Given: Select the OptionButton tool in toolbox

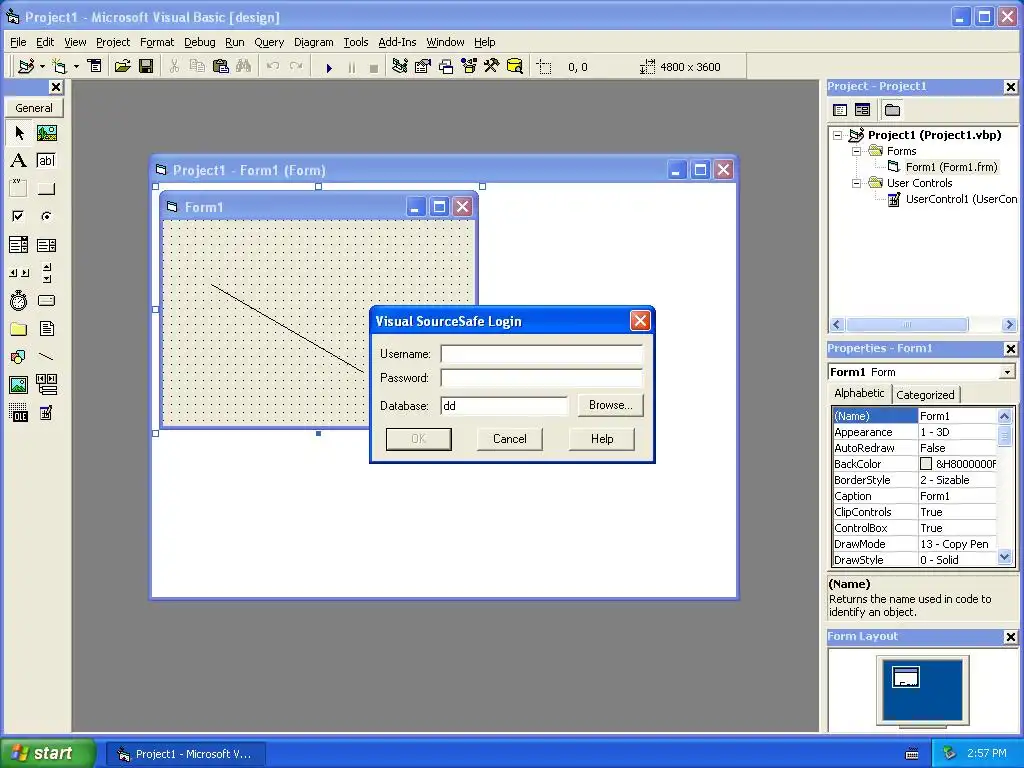Looking at the screenshot, I should [46, 216].
